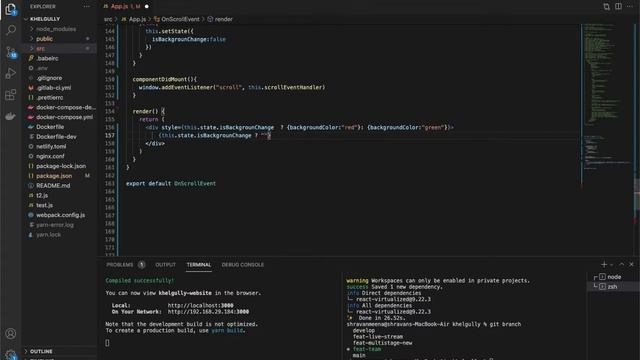Open Explorer views and more actions ellipsis
Image resolution: width=640 pixels, height=360 pixels.
click(87, 7)
